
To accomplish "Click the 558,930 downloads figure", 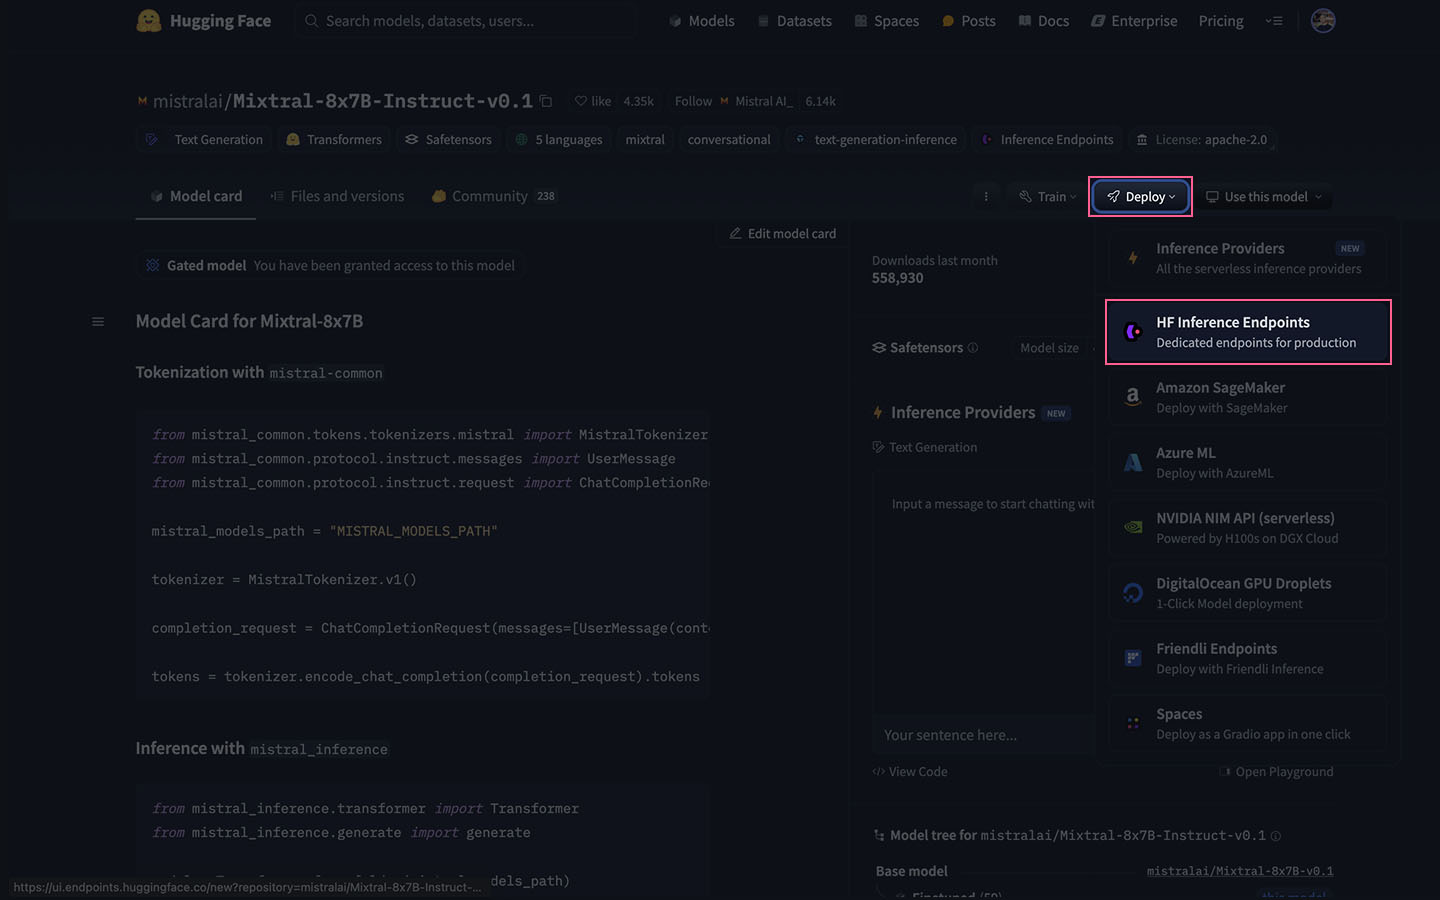I will (898, 278).
